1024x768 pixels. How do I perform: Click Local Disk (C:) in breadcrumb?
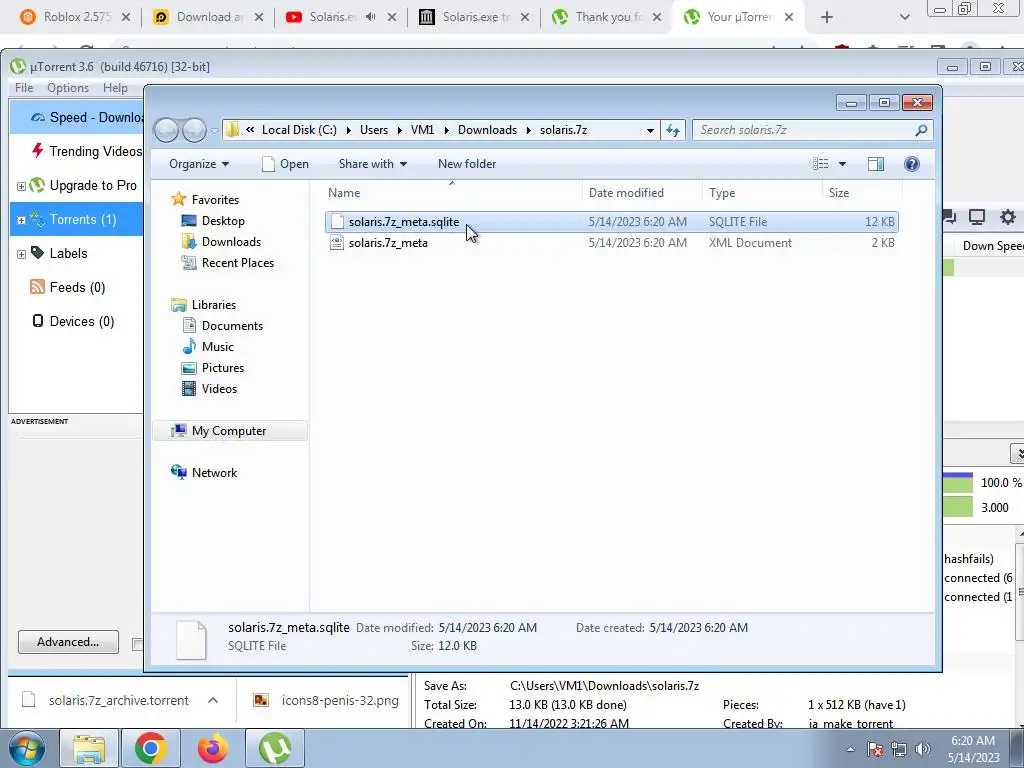299,130
